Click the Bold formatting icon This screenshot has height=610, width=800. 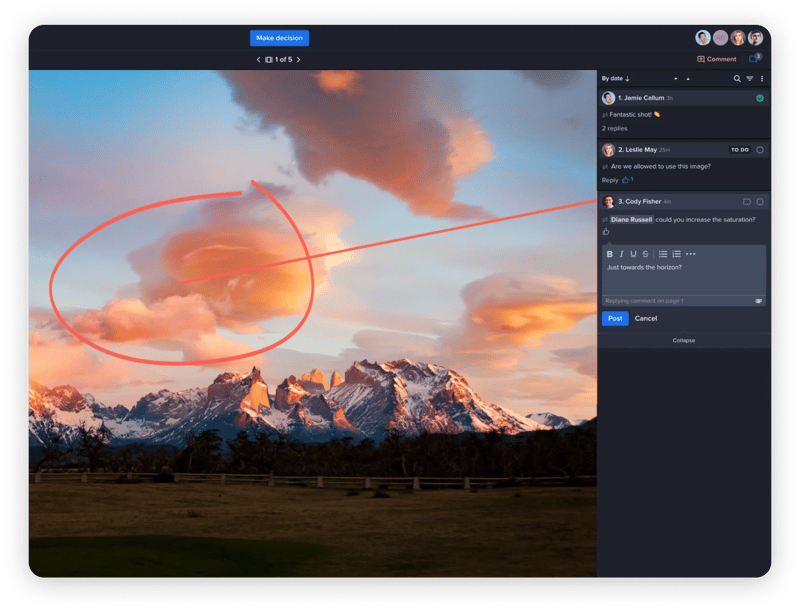(x=610, y=254)
